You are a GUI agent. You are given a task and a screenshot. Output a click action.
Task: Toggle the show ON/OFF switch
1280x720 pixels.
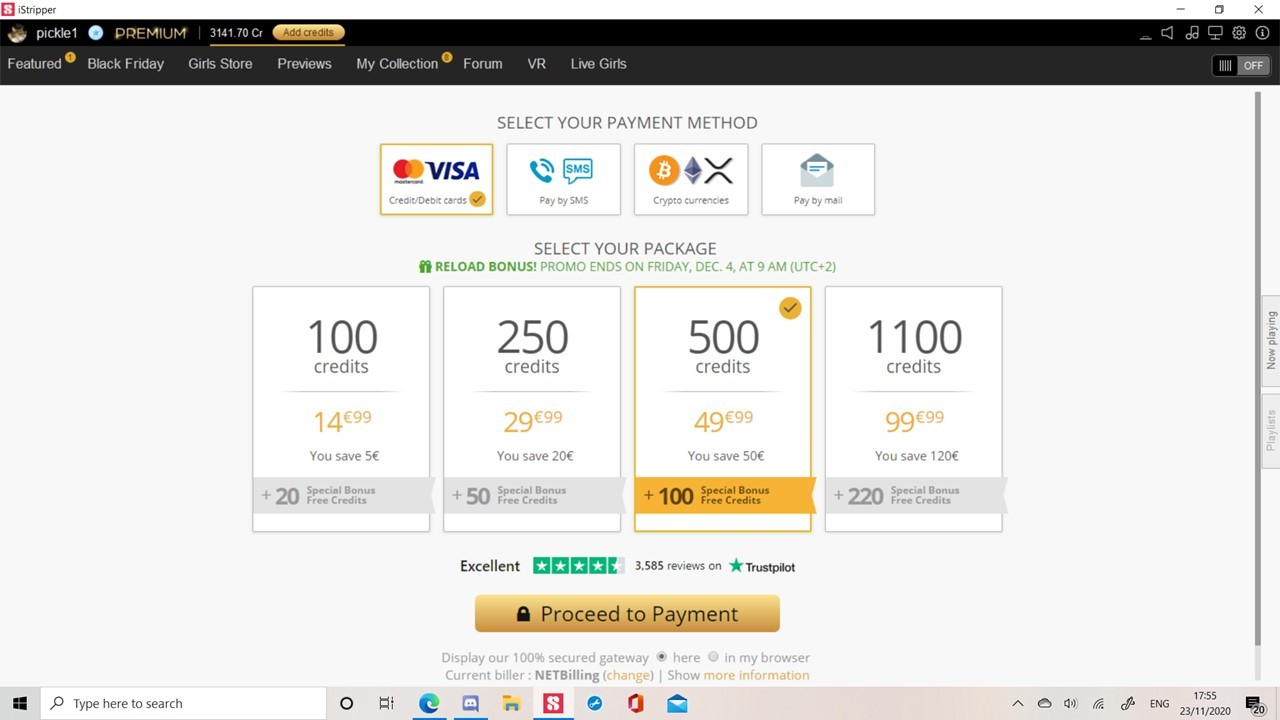point(1240,65)
